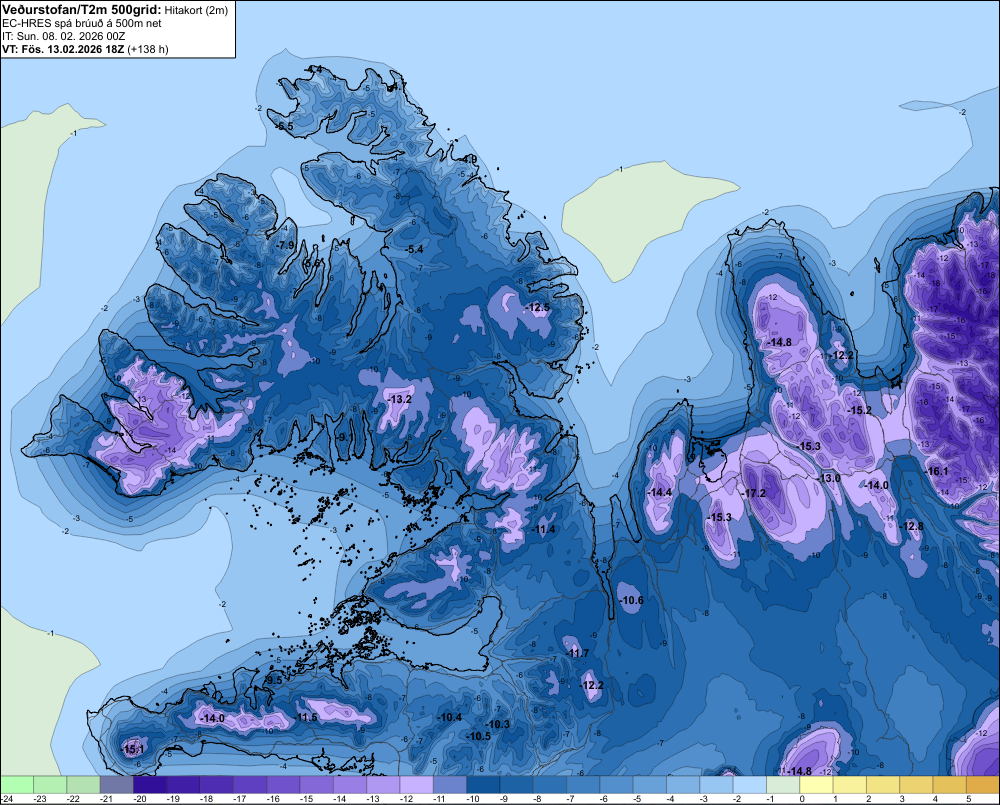Click the bold temperature value -12.5
This screenshot has height=805, width=1000.
click(538, 307)
